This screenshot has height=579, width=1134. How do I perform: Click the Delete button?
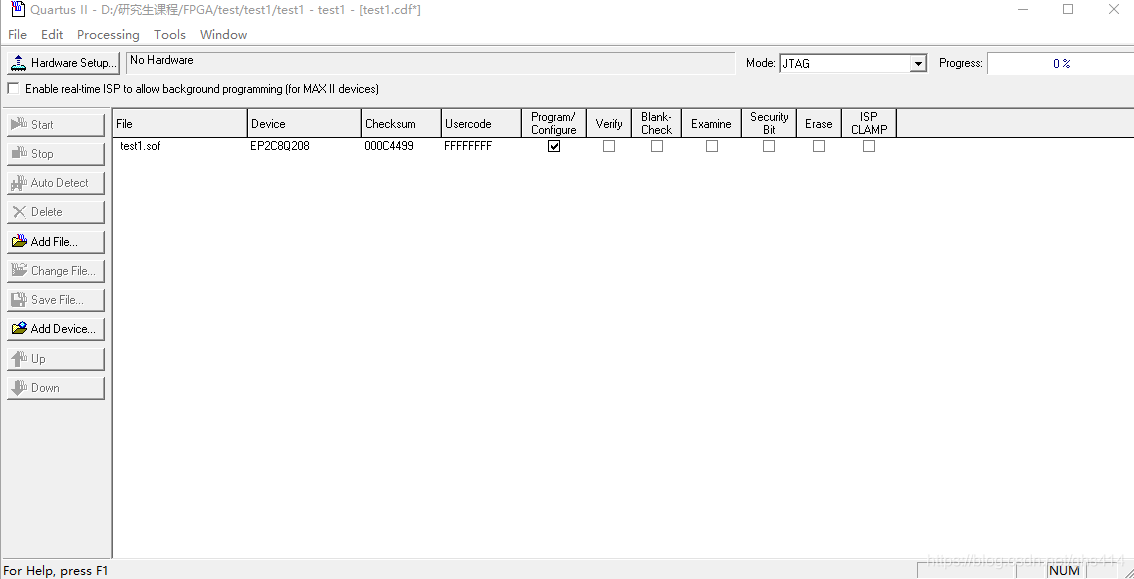pos(56,212)
